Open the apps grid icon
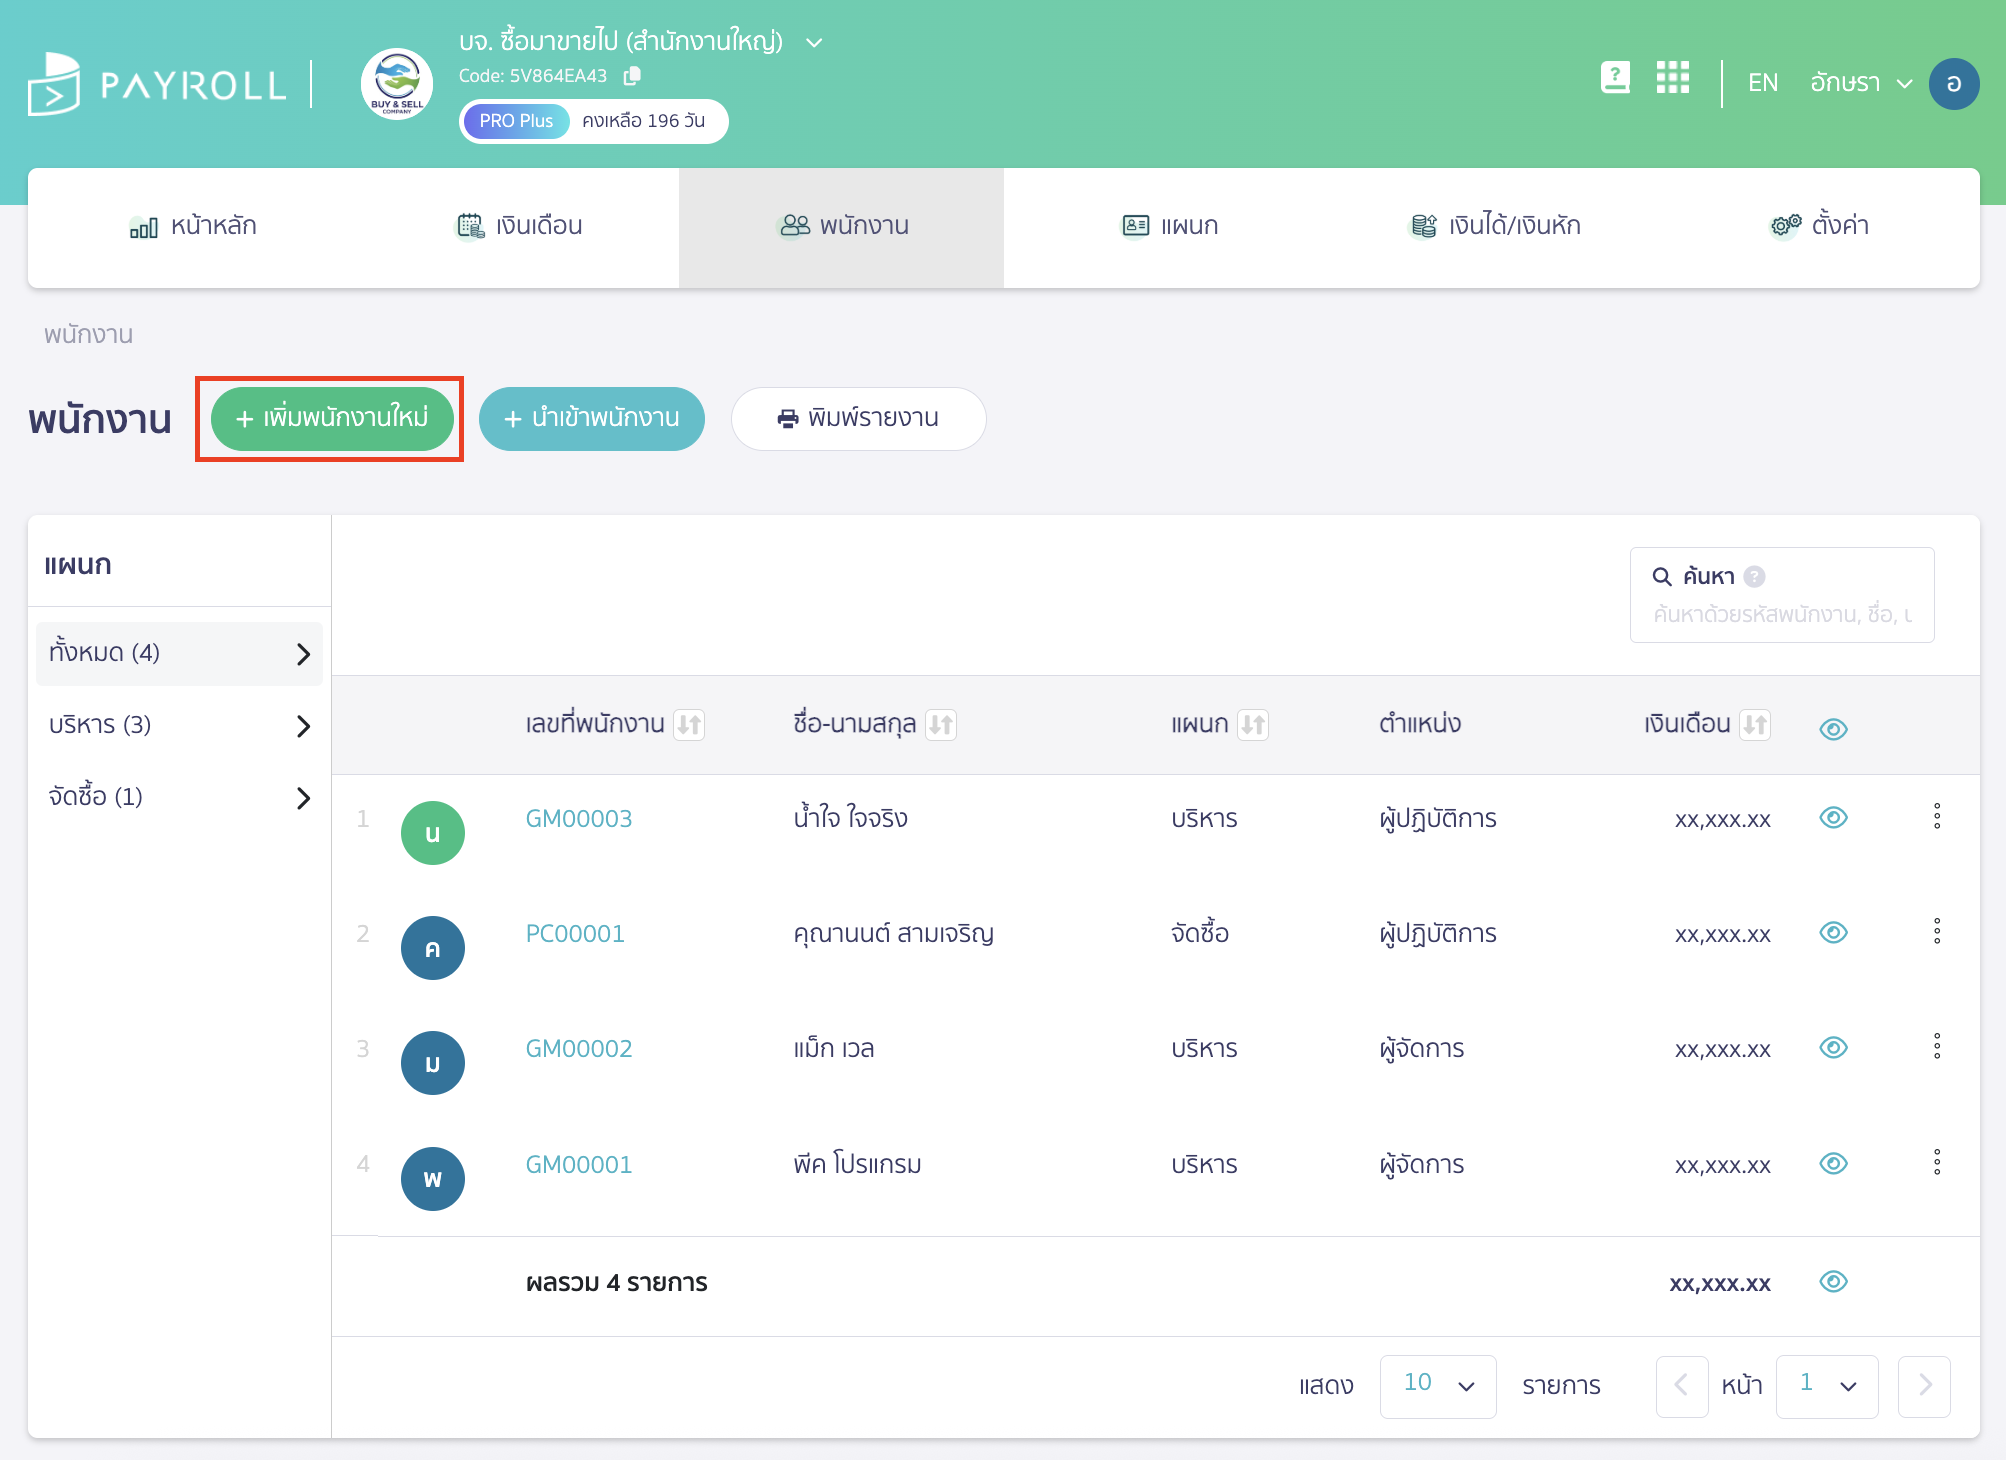 coord(1672,78)
